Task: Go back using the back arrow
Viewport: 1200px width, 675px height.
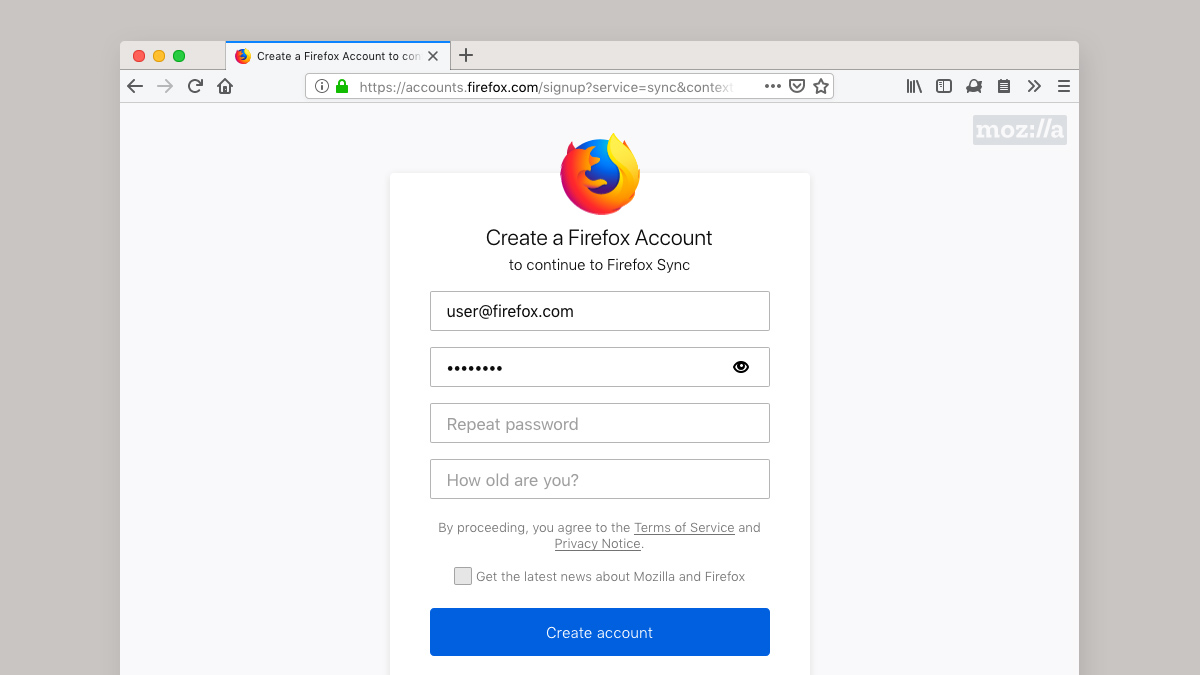Action: pos(135,87)
